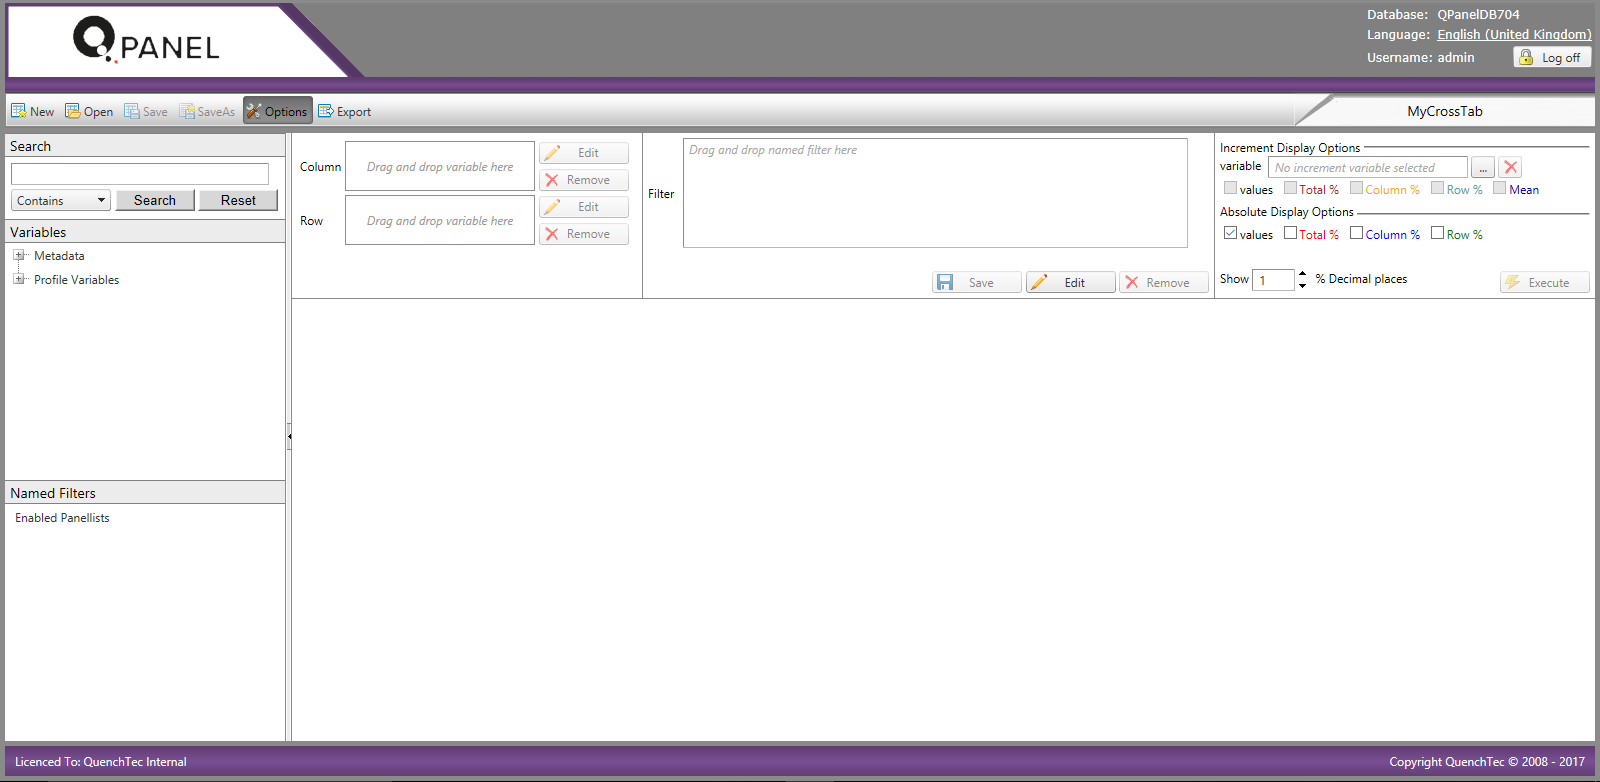Click the Execute button
The image size is (1600, 782).
[1545, 283]
